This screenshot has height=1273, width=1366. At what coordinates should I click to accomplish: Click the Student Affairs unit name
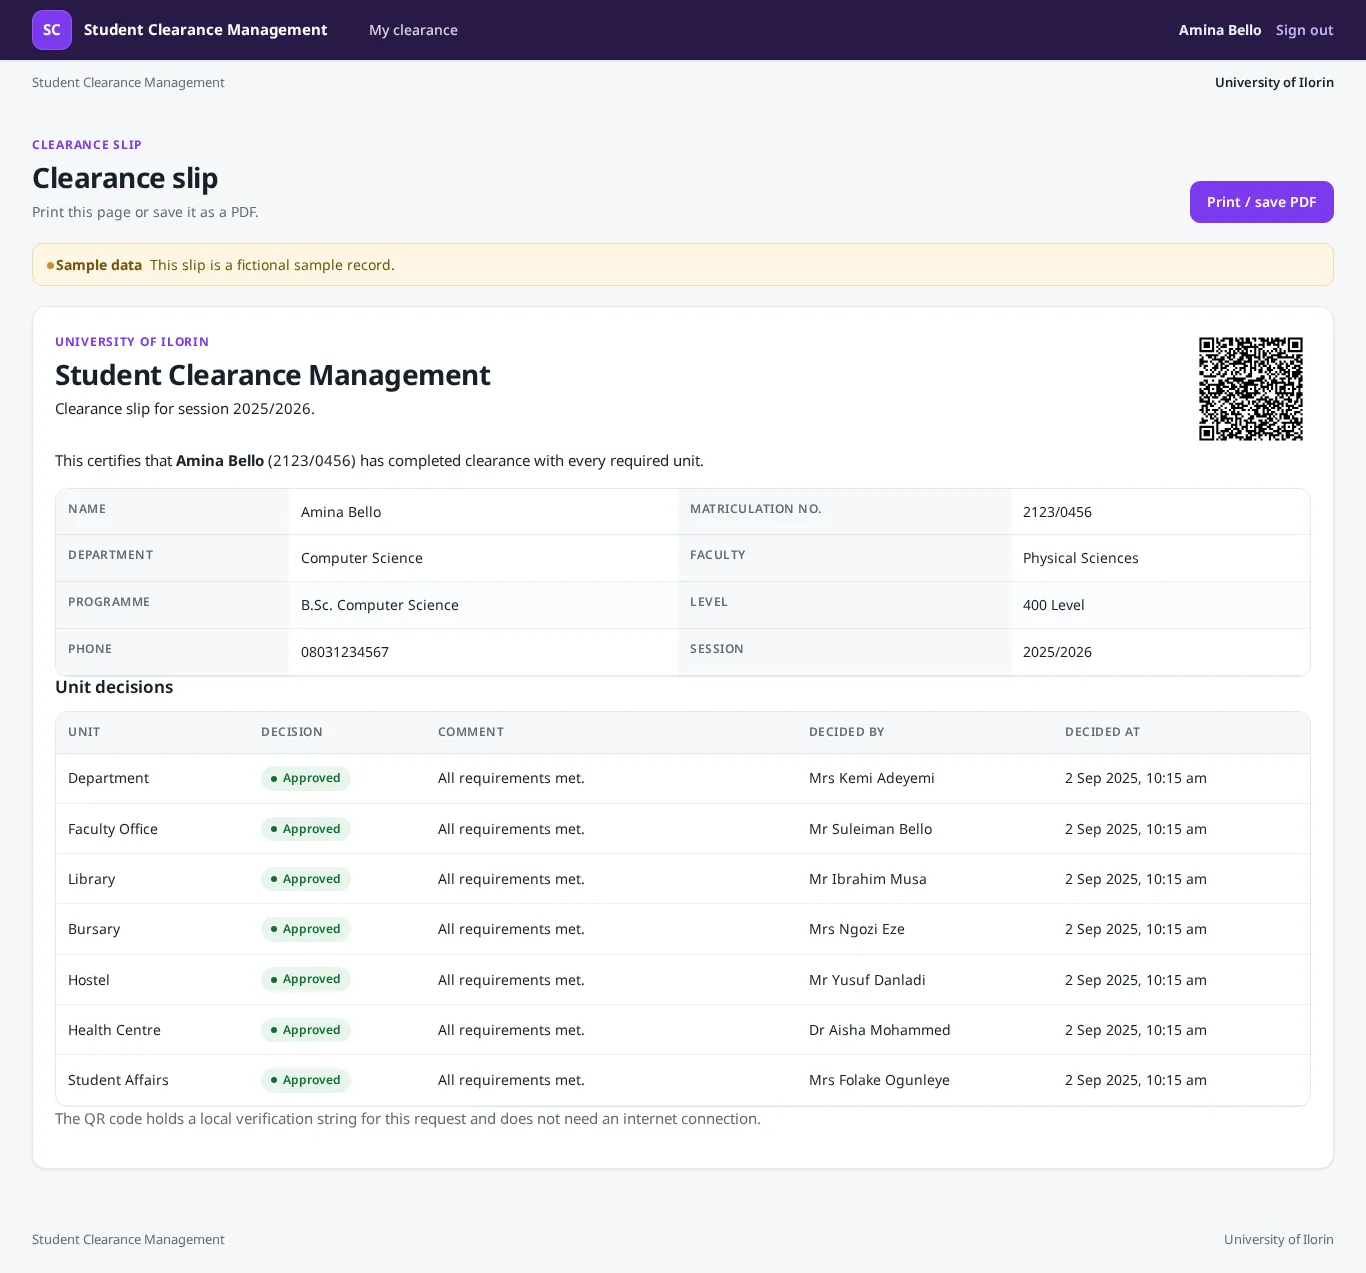click(118, 1080)
